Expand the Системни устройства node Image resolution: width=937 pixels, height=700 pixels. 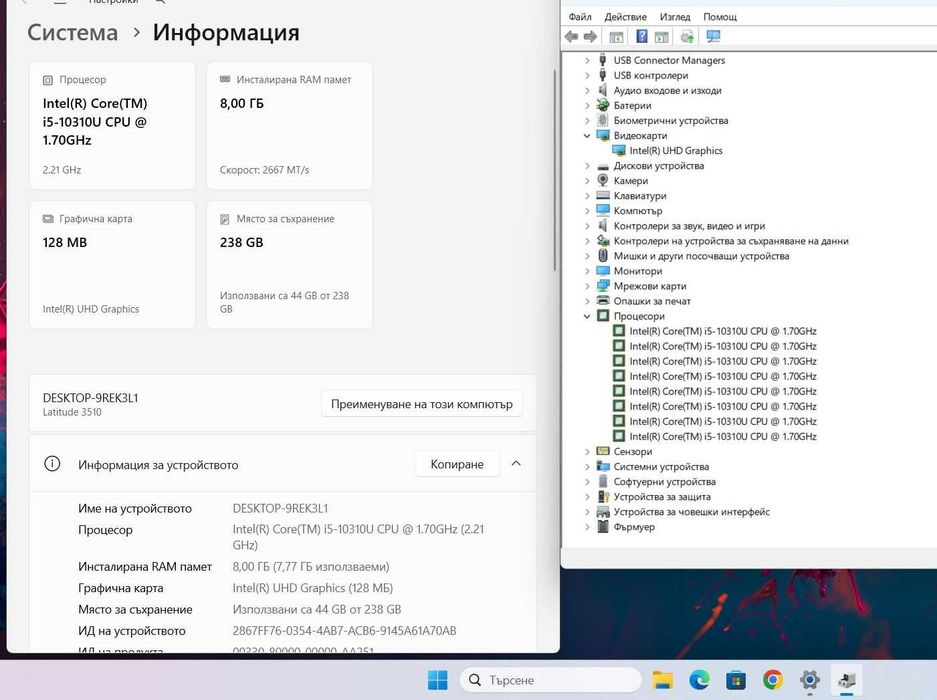tap(587, 466)
